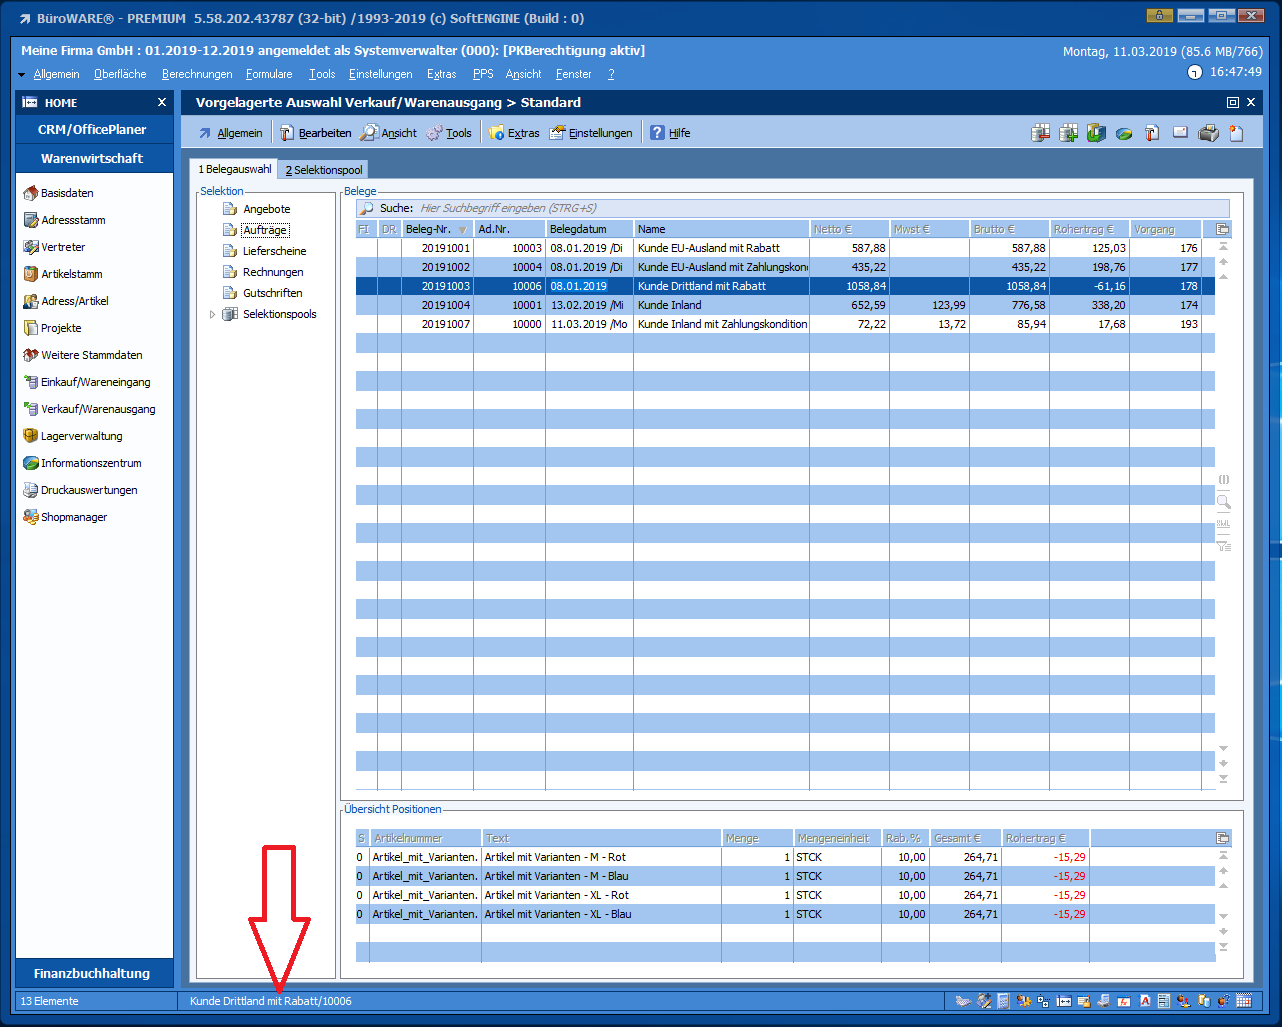This screenshot has width=1282, height=1027.
Task: Switch to the 2 Selektionspool tab
Action: pos(324,170)
